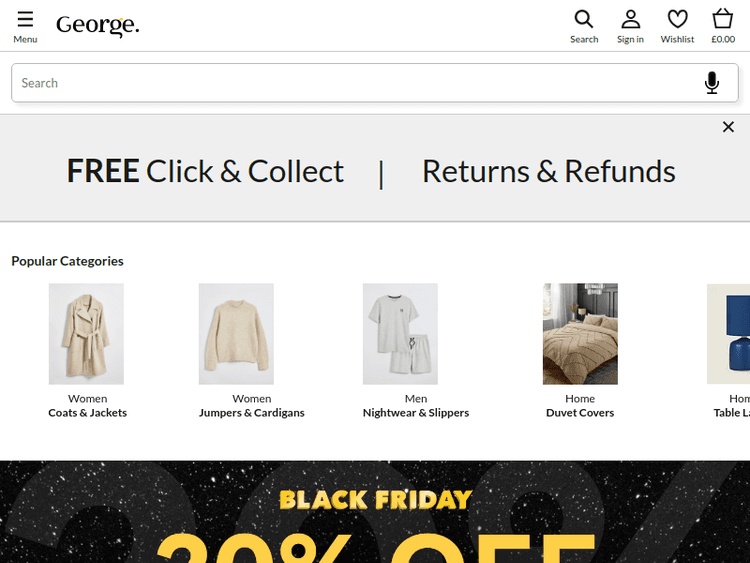This screenshot has height=563, width=750.
Task: Close the Click & Collect banner
Action: [728, 127]
